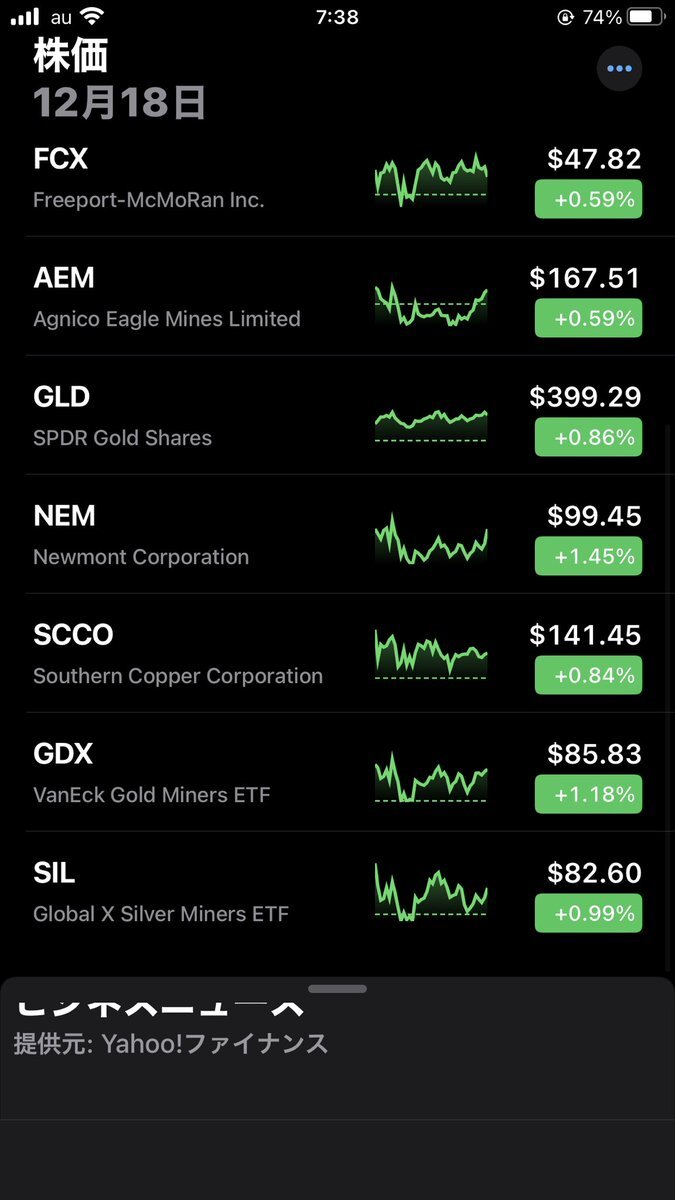Viewport: 675px width, 1200px height.
Task: Tap Southern Copper Corporation price $141.45
Action: click(x=585, y=635)
